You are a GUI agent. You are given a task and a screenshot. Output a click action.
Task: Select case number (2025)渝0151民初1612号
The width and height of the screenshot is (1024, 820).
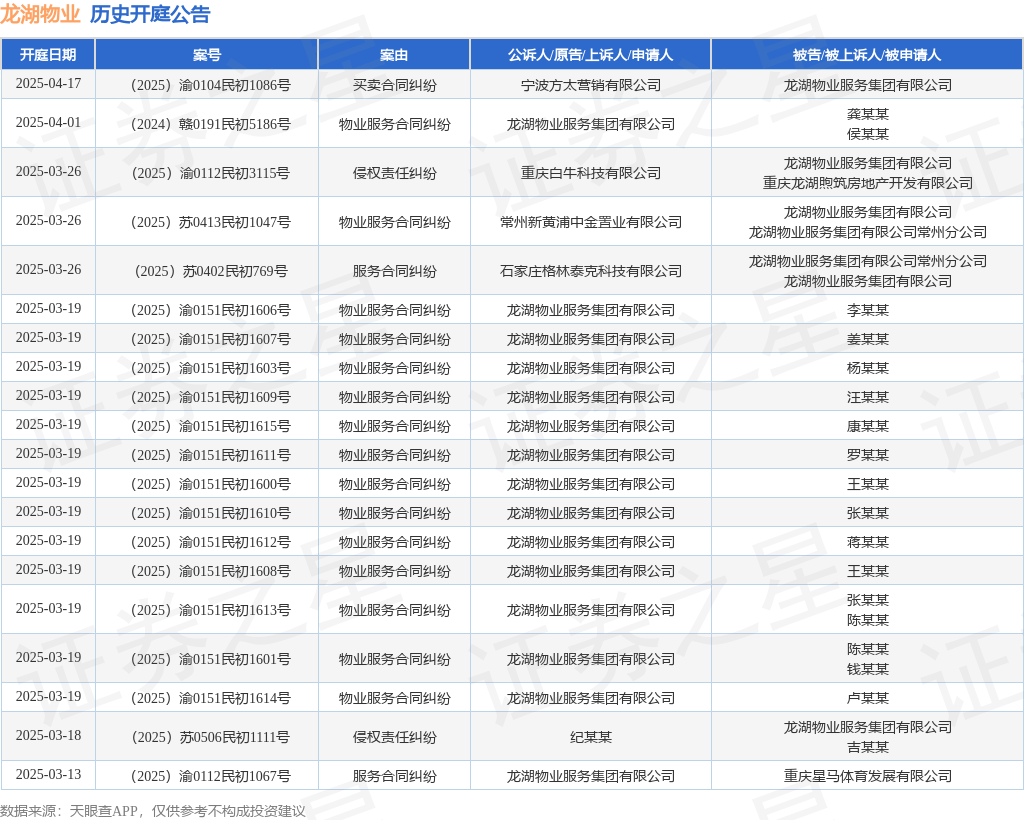pos(210,542)
